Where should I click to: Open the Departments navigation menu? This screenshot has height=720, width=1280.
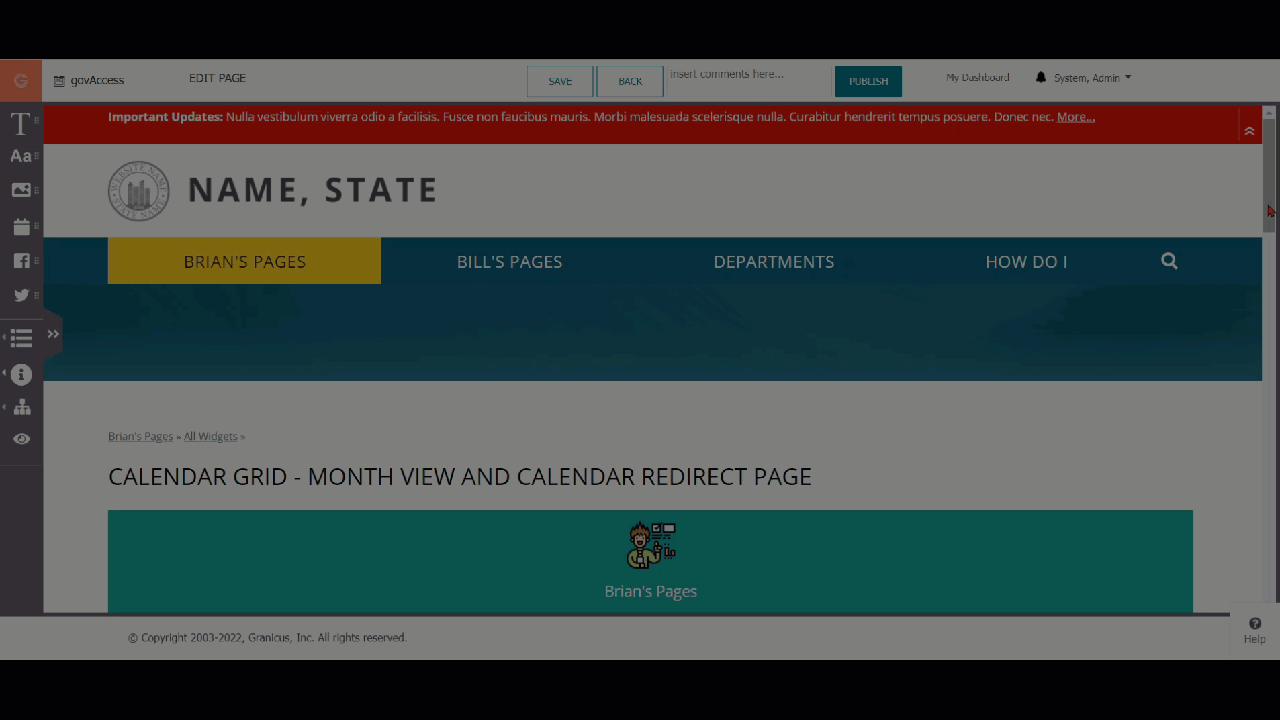pyautogui.click(x=773, y=261)
